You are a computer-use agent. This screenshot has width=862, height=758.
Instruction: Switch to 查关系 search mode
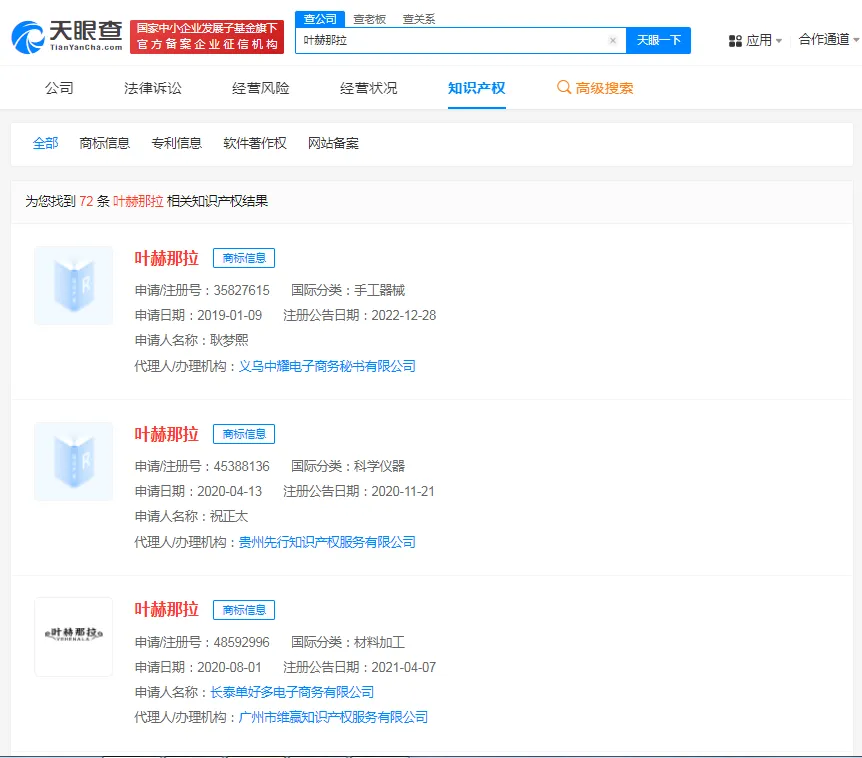(x=419, y=19)
